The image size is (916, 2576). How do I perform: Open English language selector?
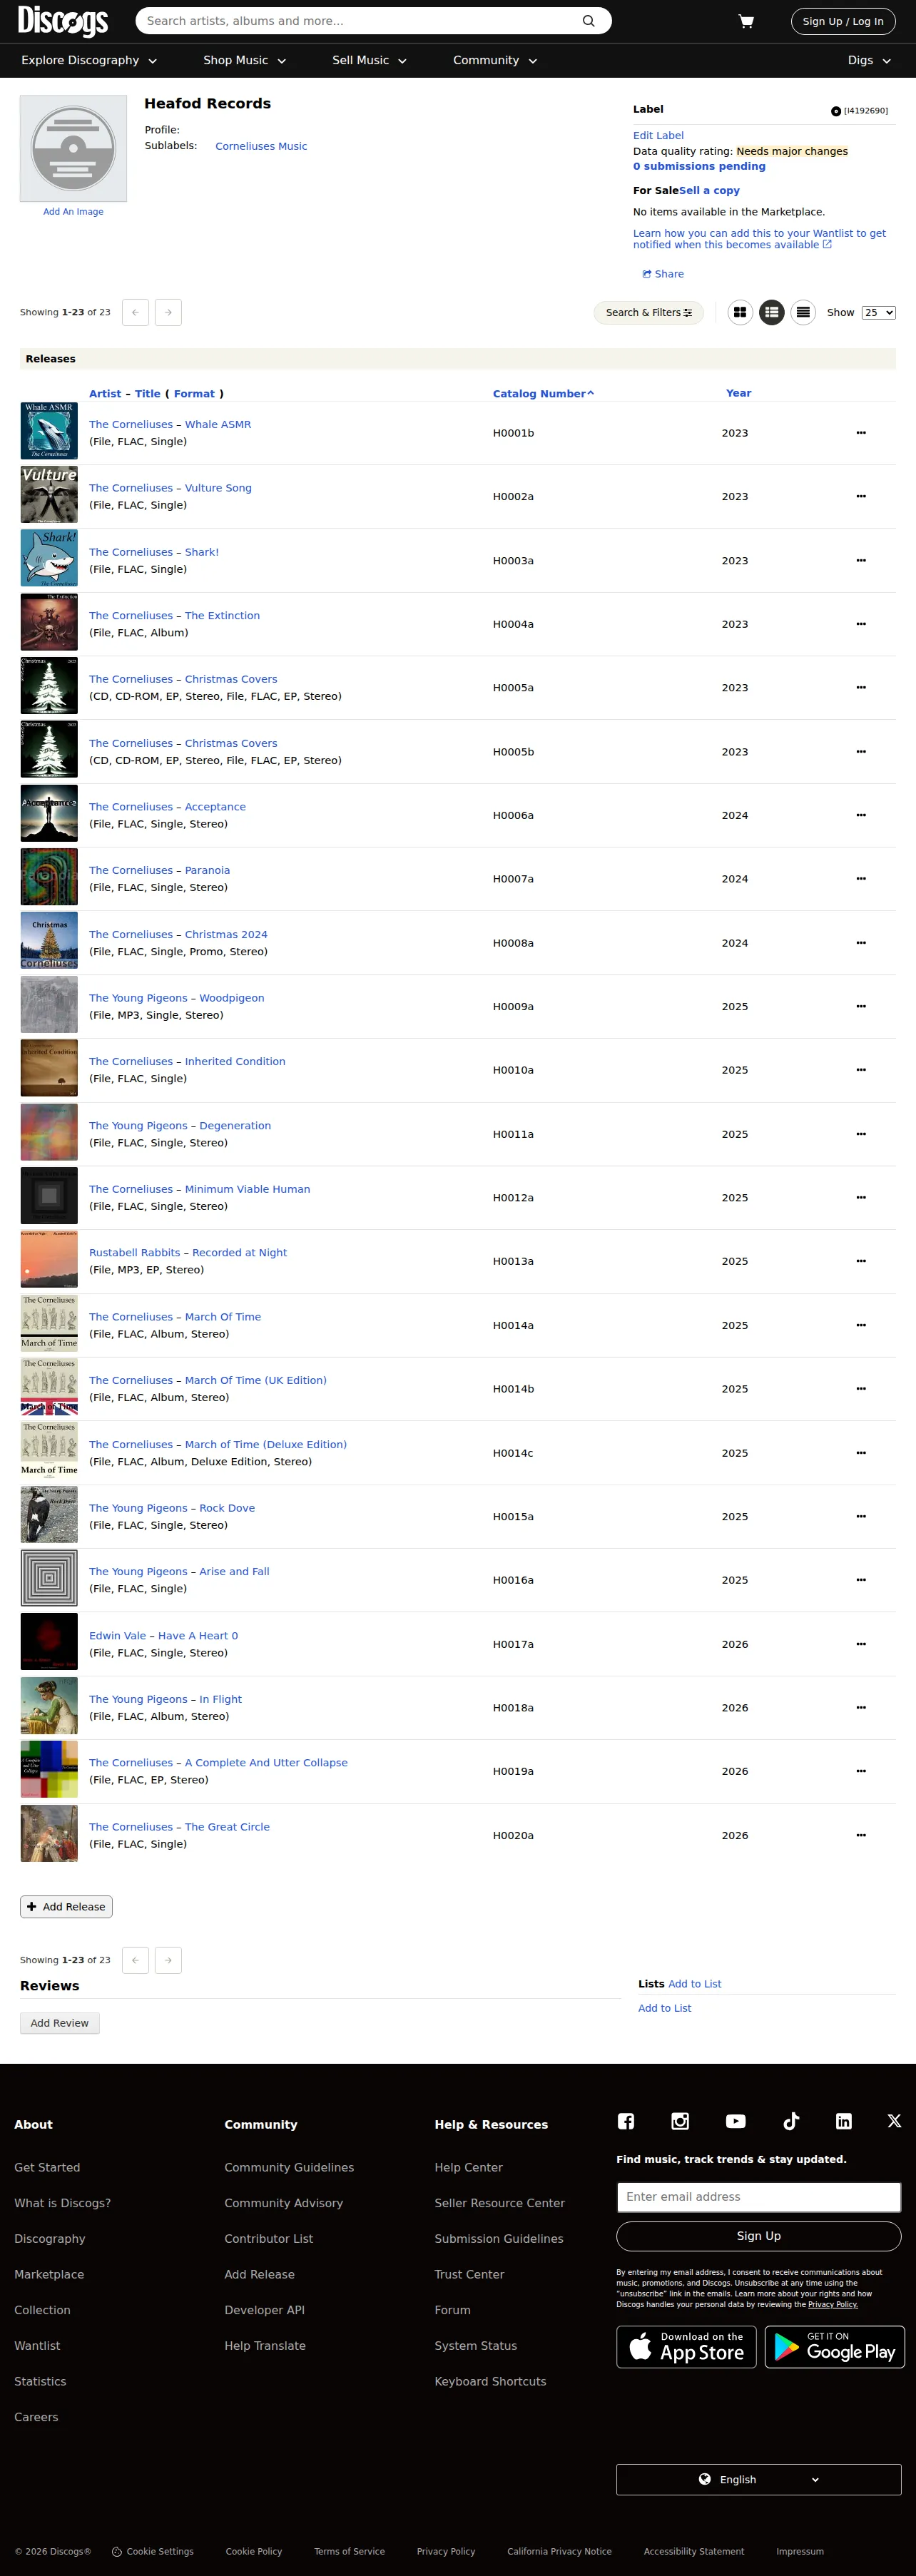coord(758,2479)
